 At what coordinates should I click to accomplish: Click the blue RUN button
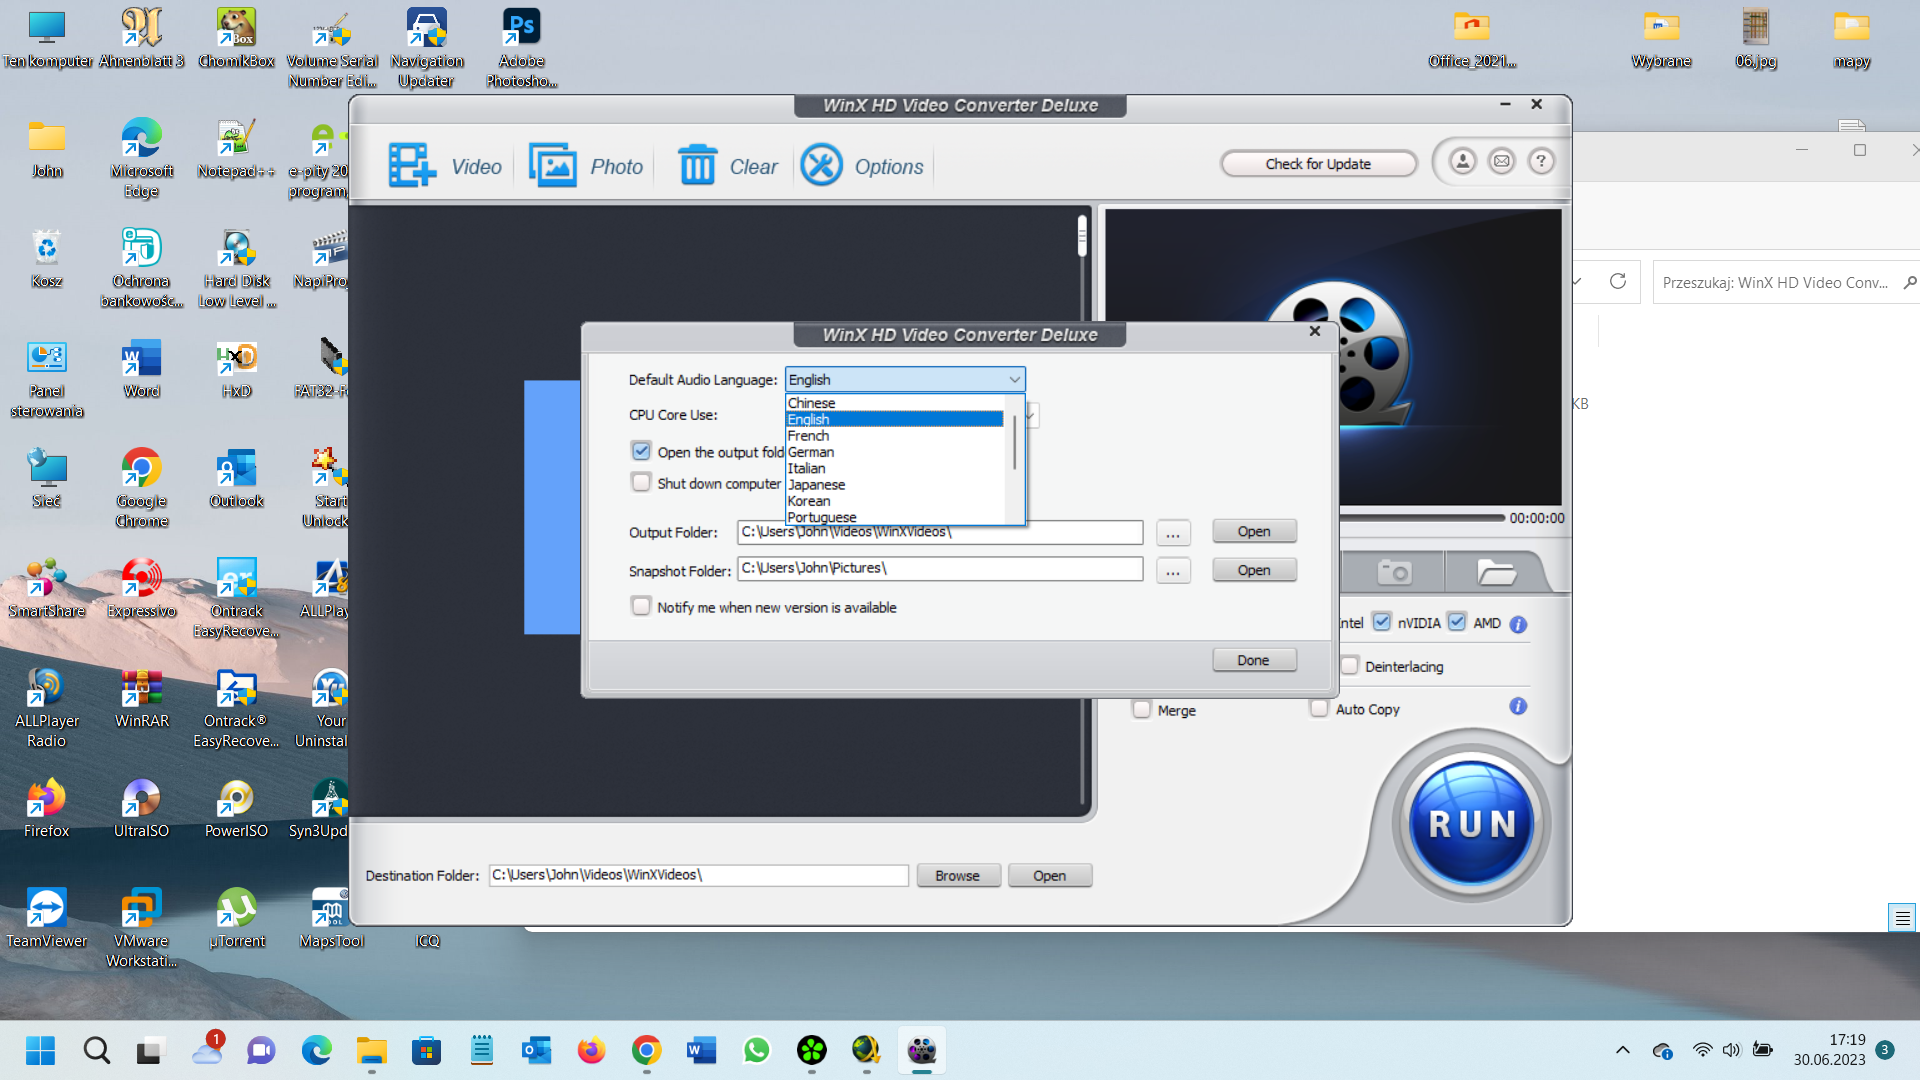[1471, 824]
